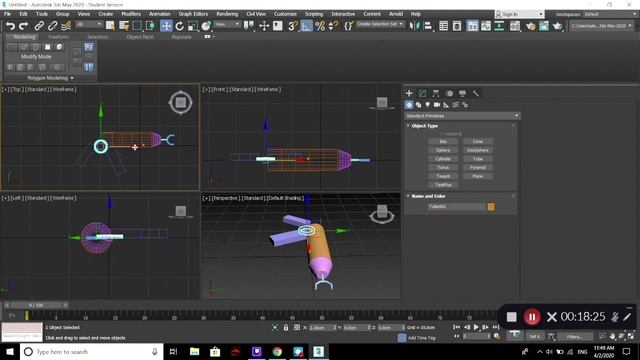The height and width of the screenshot is (360, 640).
Task: Click the Bind to Space Warp icon
Action: (x=66, y=26)
